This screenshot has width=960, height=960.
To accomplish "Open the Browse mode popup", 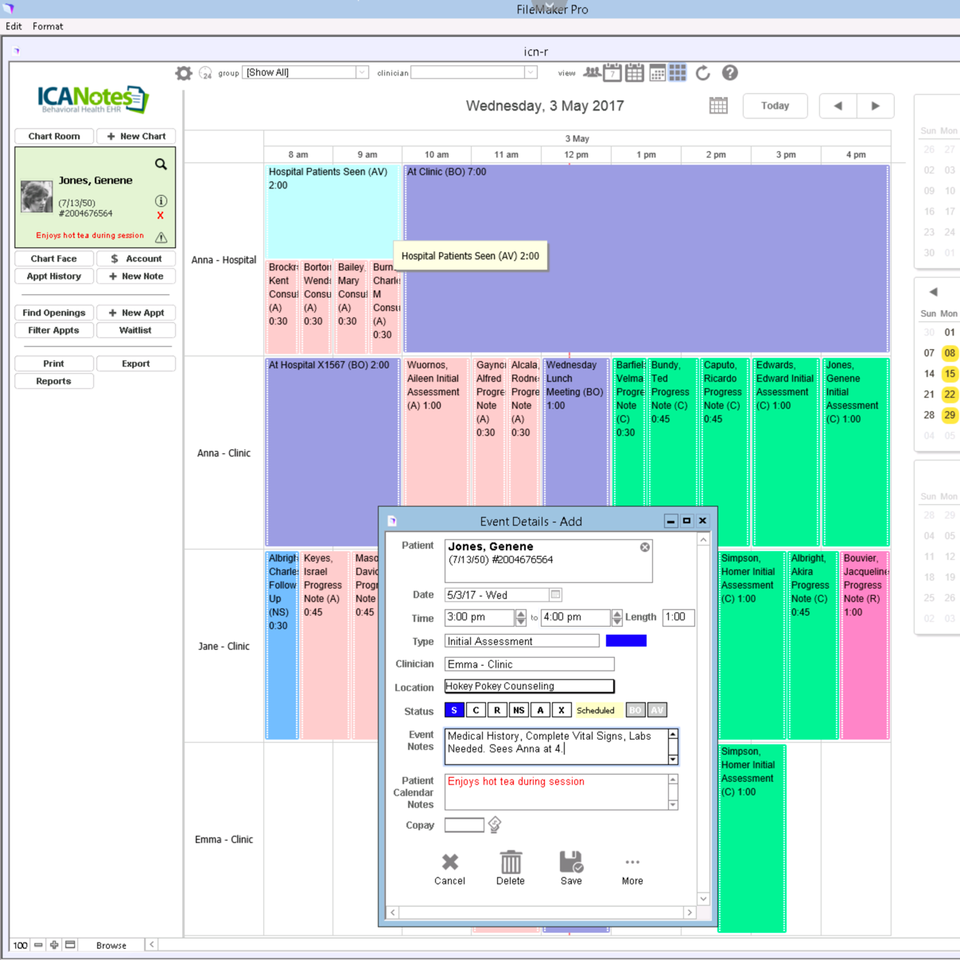I will [x=111, y=945].
